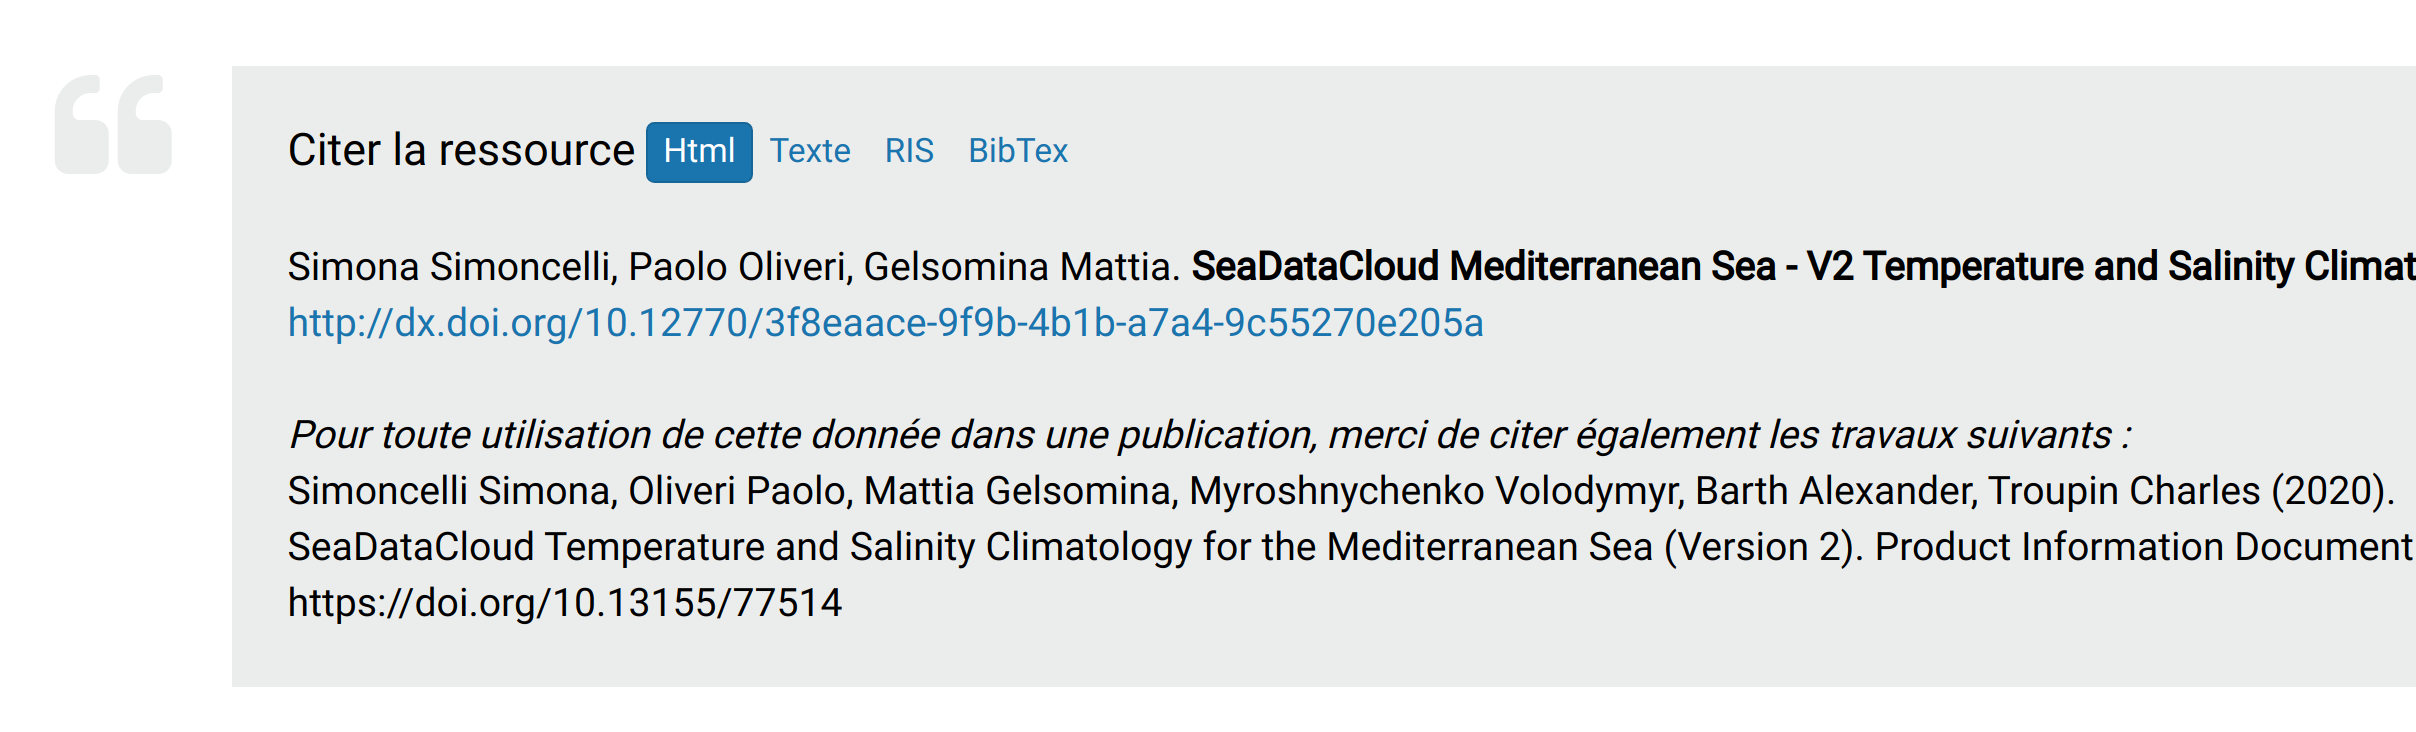Click the large quotation mark icon
This screenshot has width=2416, height=732.
coord(113,125)
